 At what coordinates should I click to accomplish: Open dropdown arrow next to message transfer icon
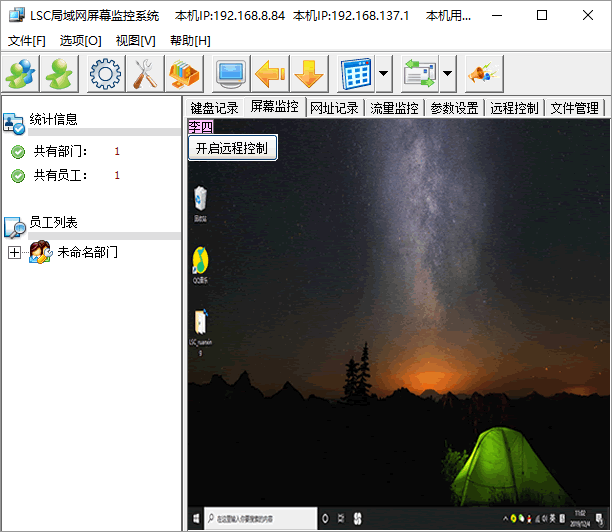click(x=448, y=73)
